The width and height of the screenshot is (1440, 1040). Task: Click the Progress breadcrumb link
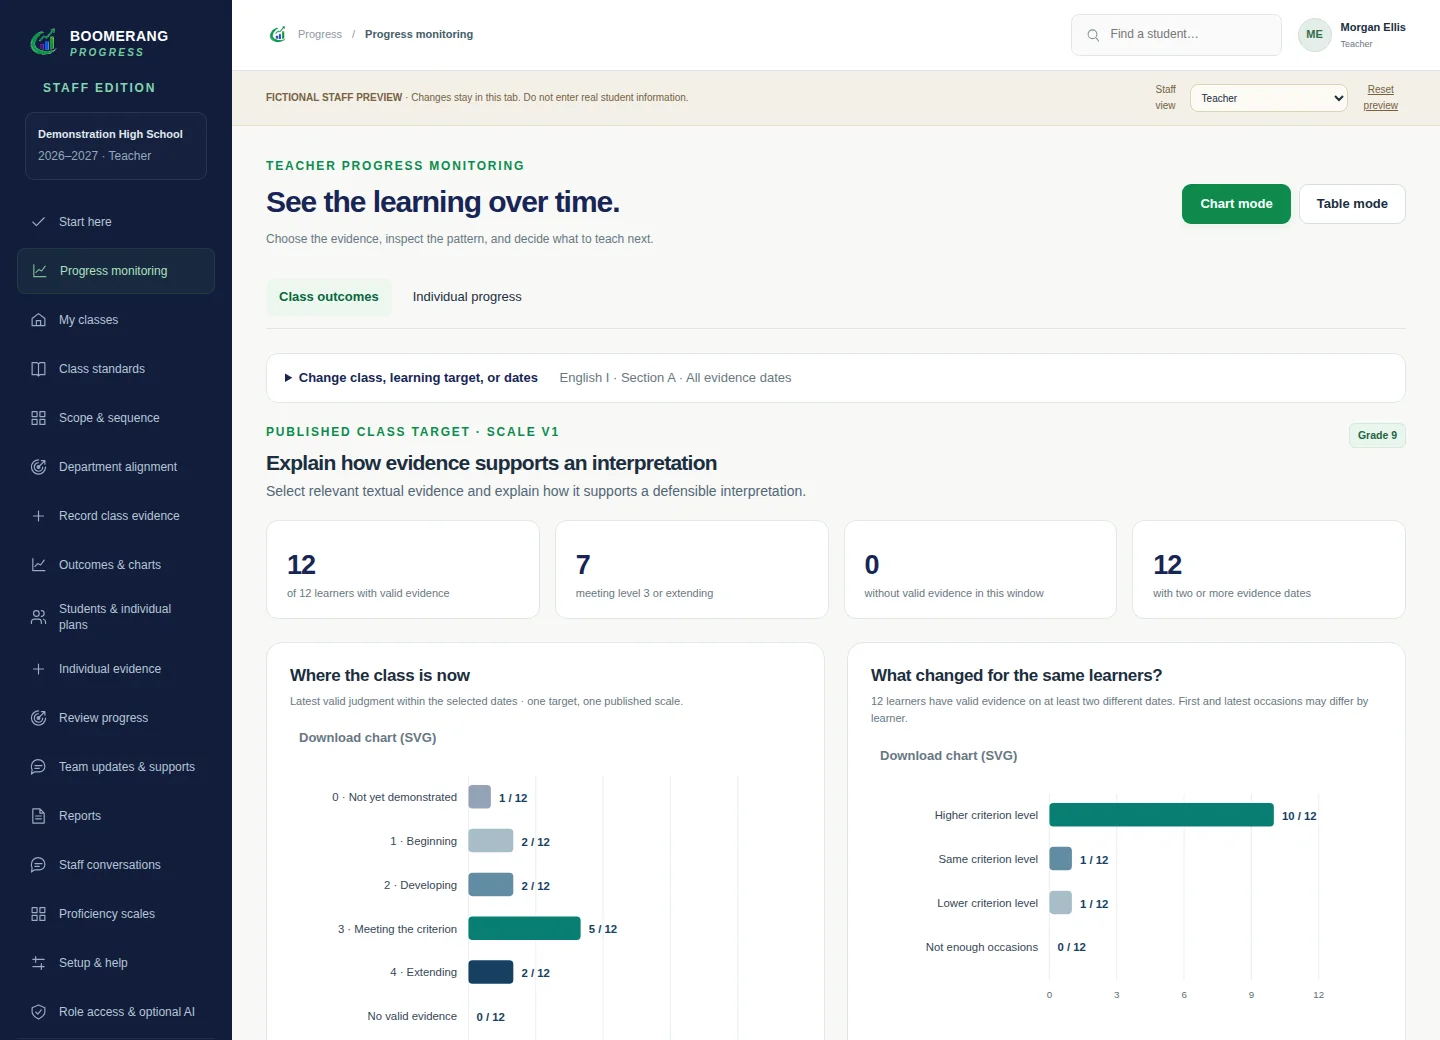(x=320, y=34)
